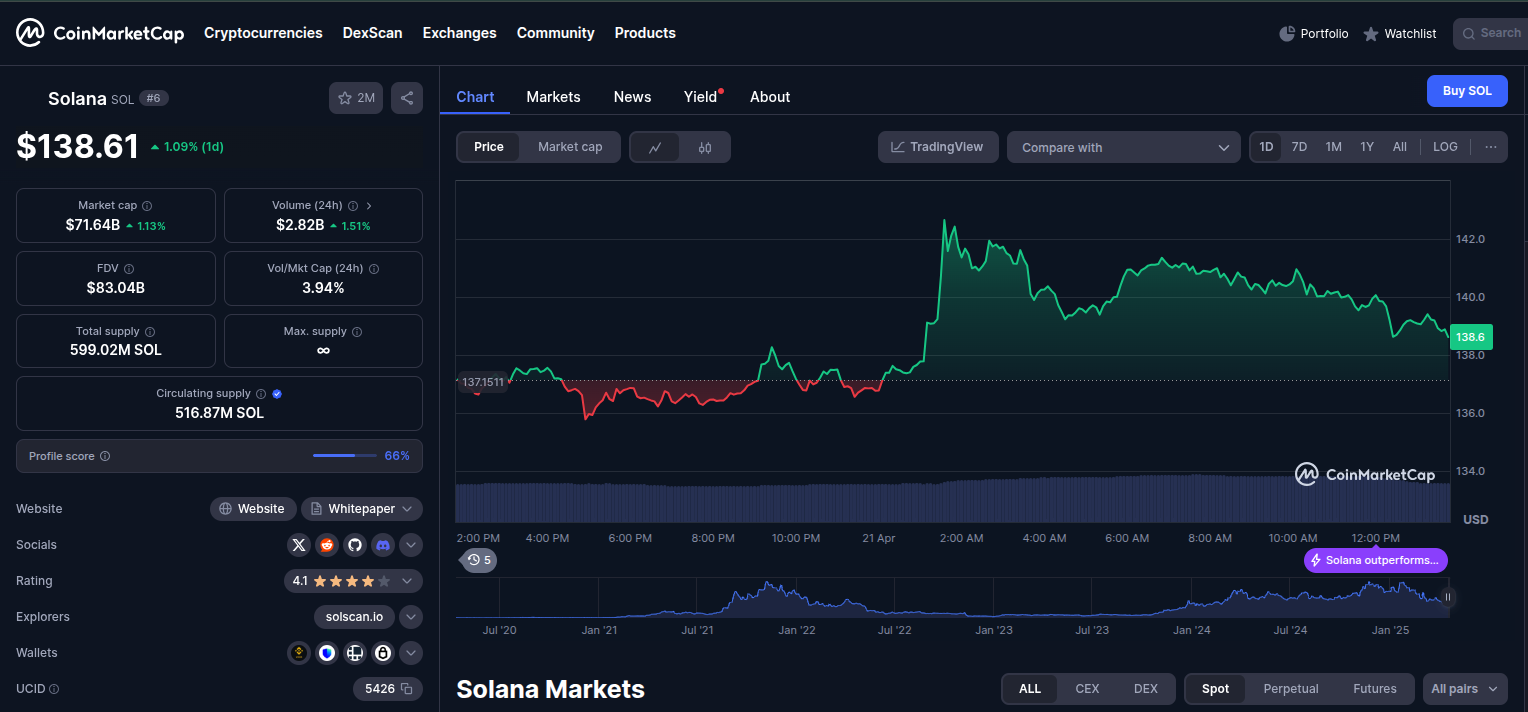Open the Community menu

(x=555, y=33)
